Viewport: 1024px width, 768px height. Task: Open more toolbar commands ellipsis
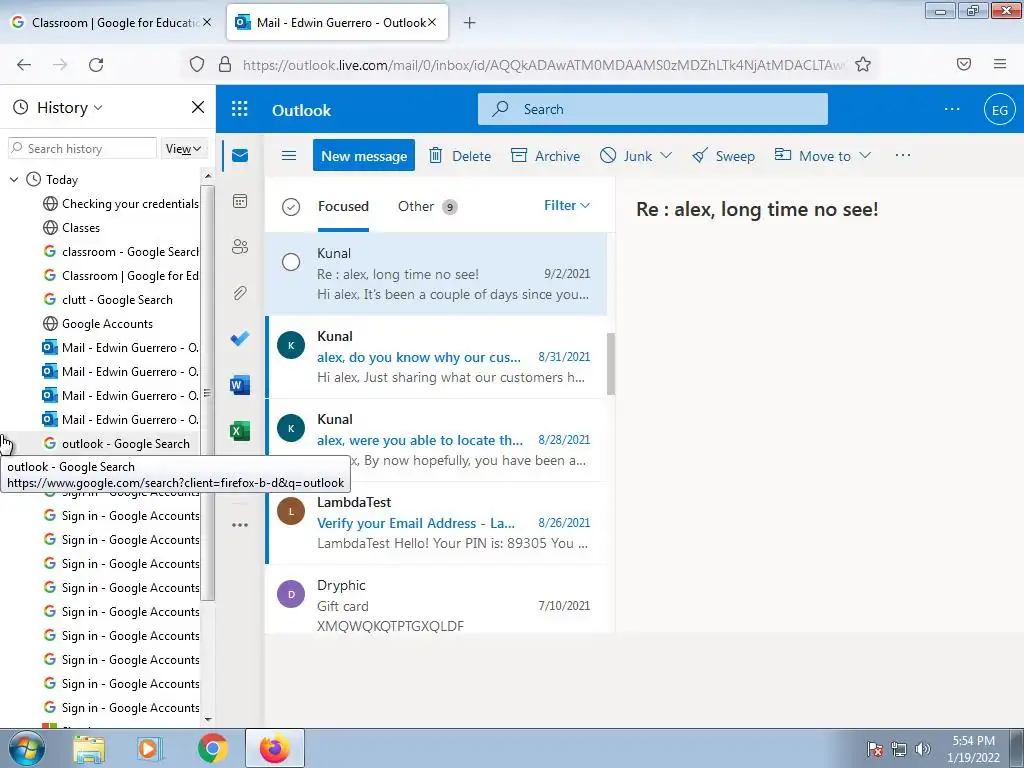click(x=903, y=155)
